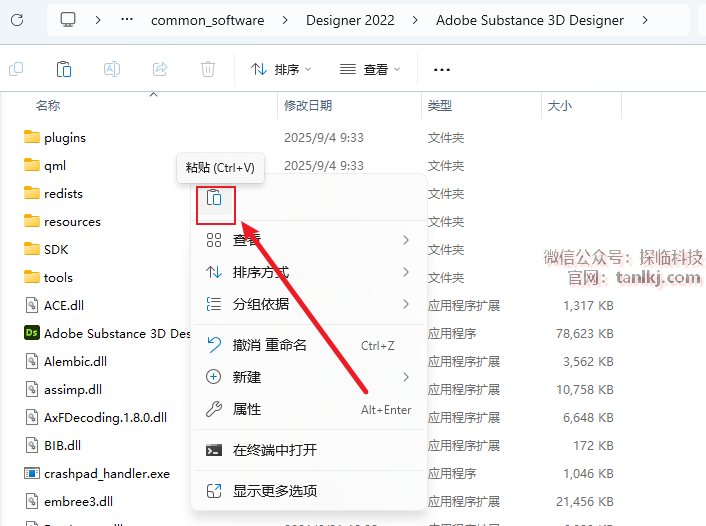706x526 pixels.
Task: Click the toolbar Share icon
Action: (x=160, y=69)
